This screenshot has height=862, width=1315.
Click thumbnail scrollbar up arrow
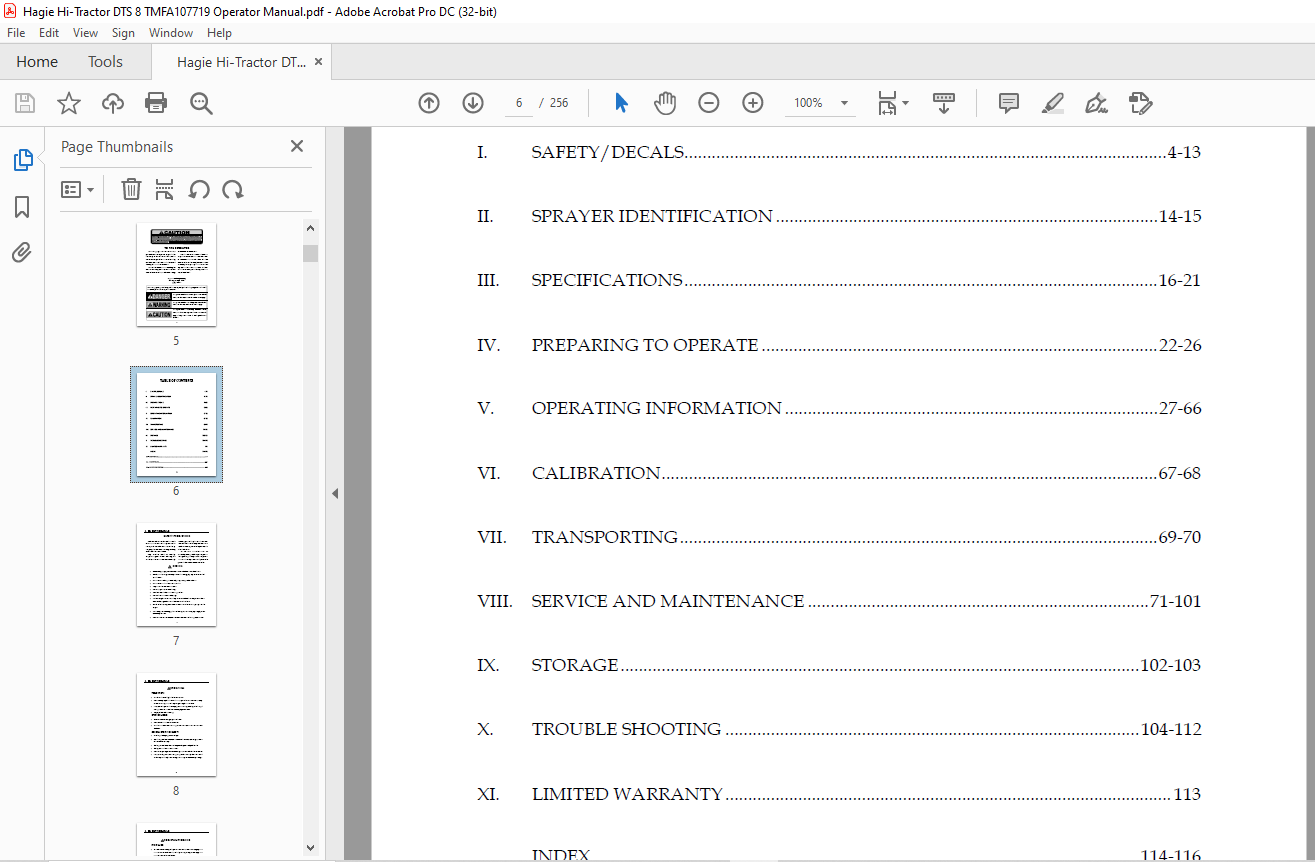pos(310,228)
